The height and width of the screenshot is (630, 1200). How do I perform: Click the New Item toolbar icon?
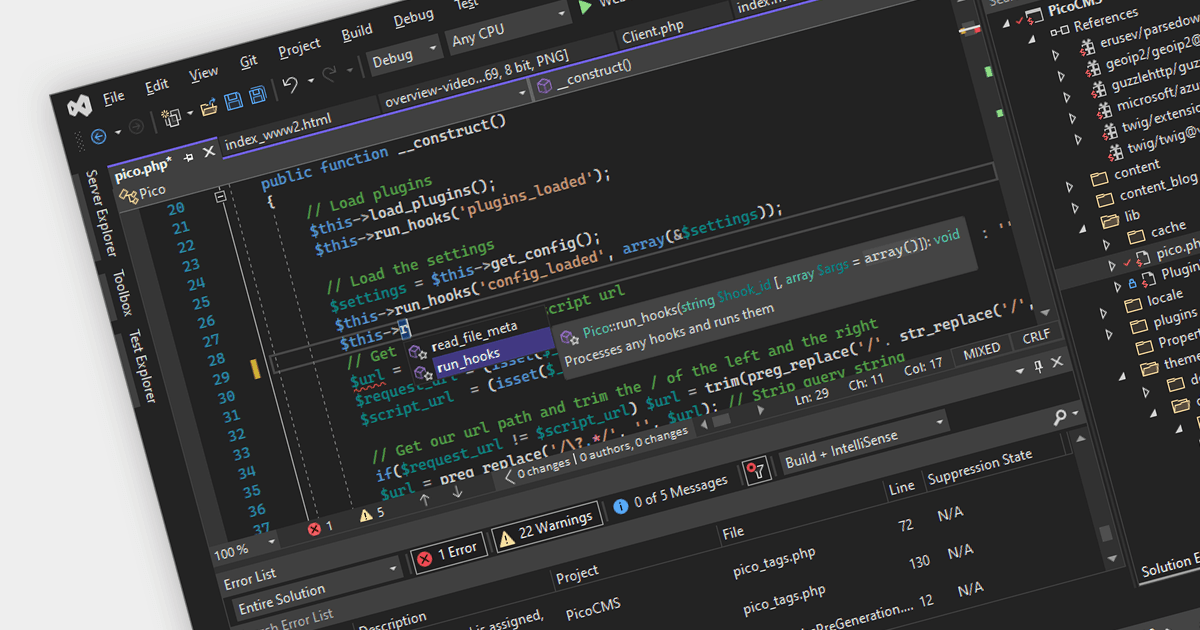coord(172,117)
